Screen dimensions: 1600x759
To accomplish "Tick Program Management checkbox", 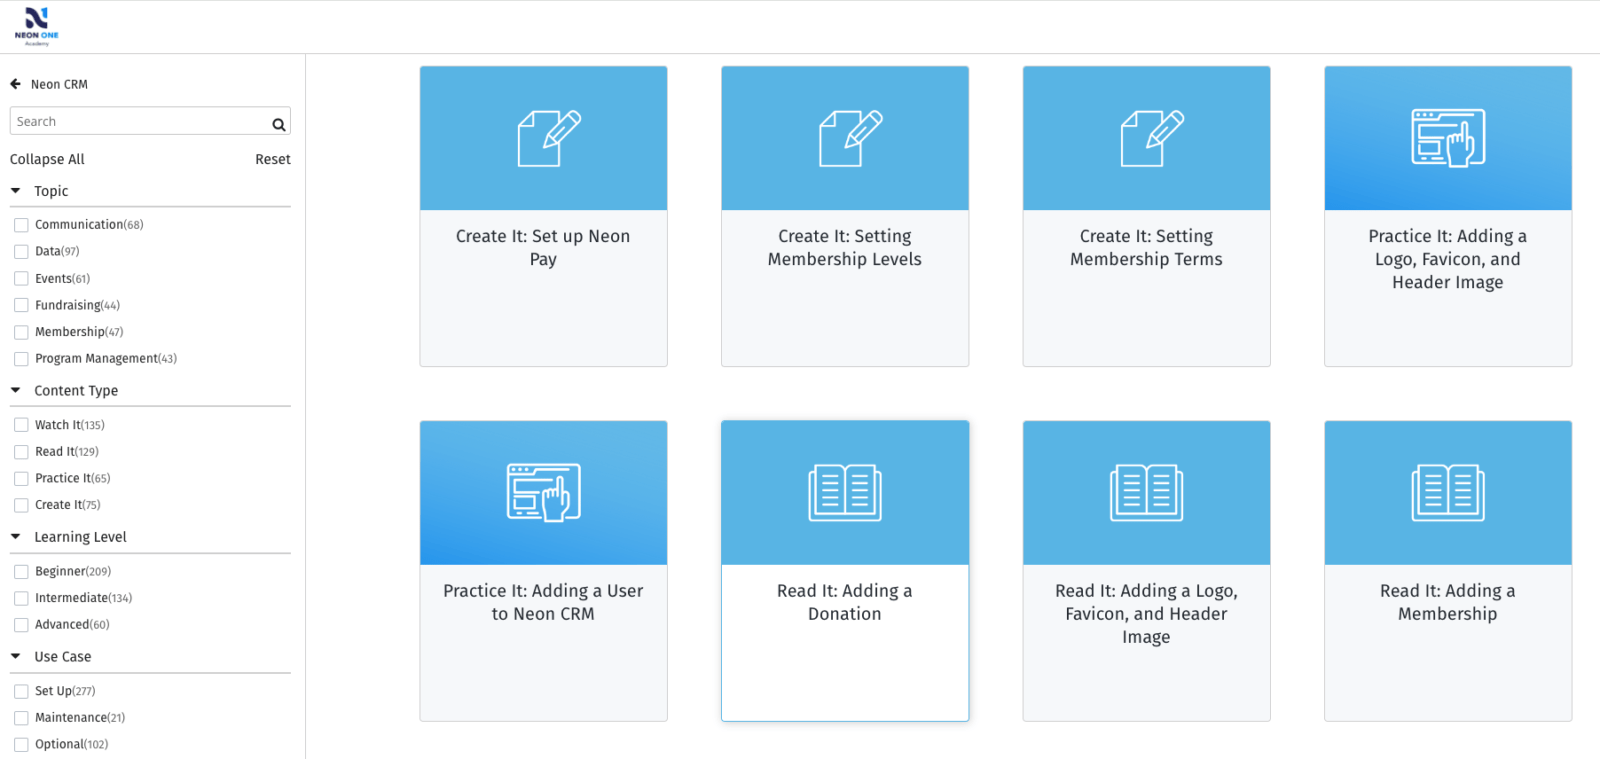I will 21,359.
